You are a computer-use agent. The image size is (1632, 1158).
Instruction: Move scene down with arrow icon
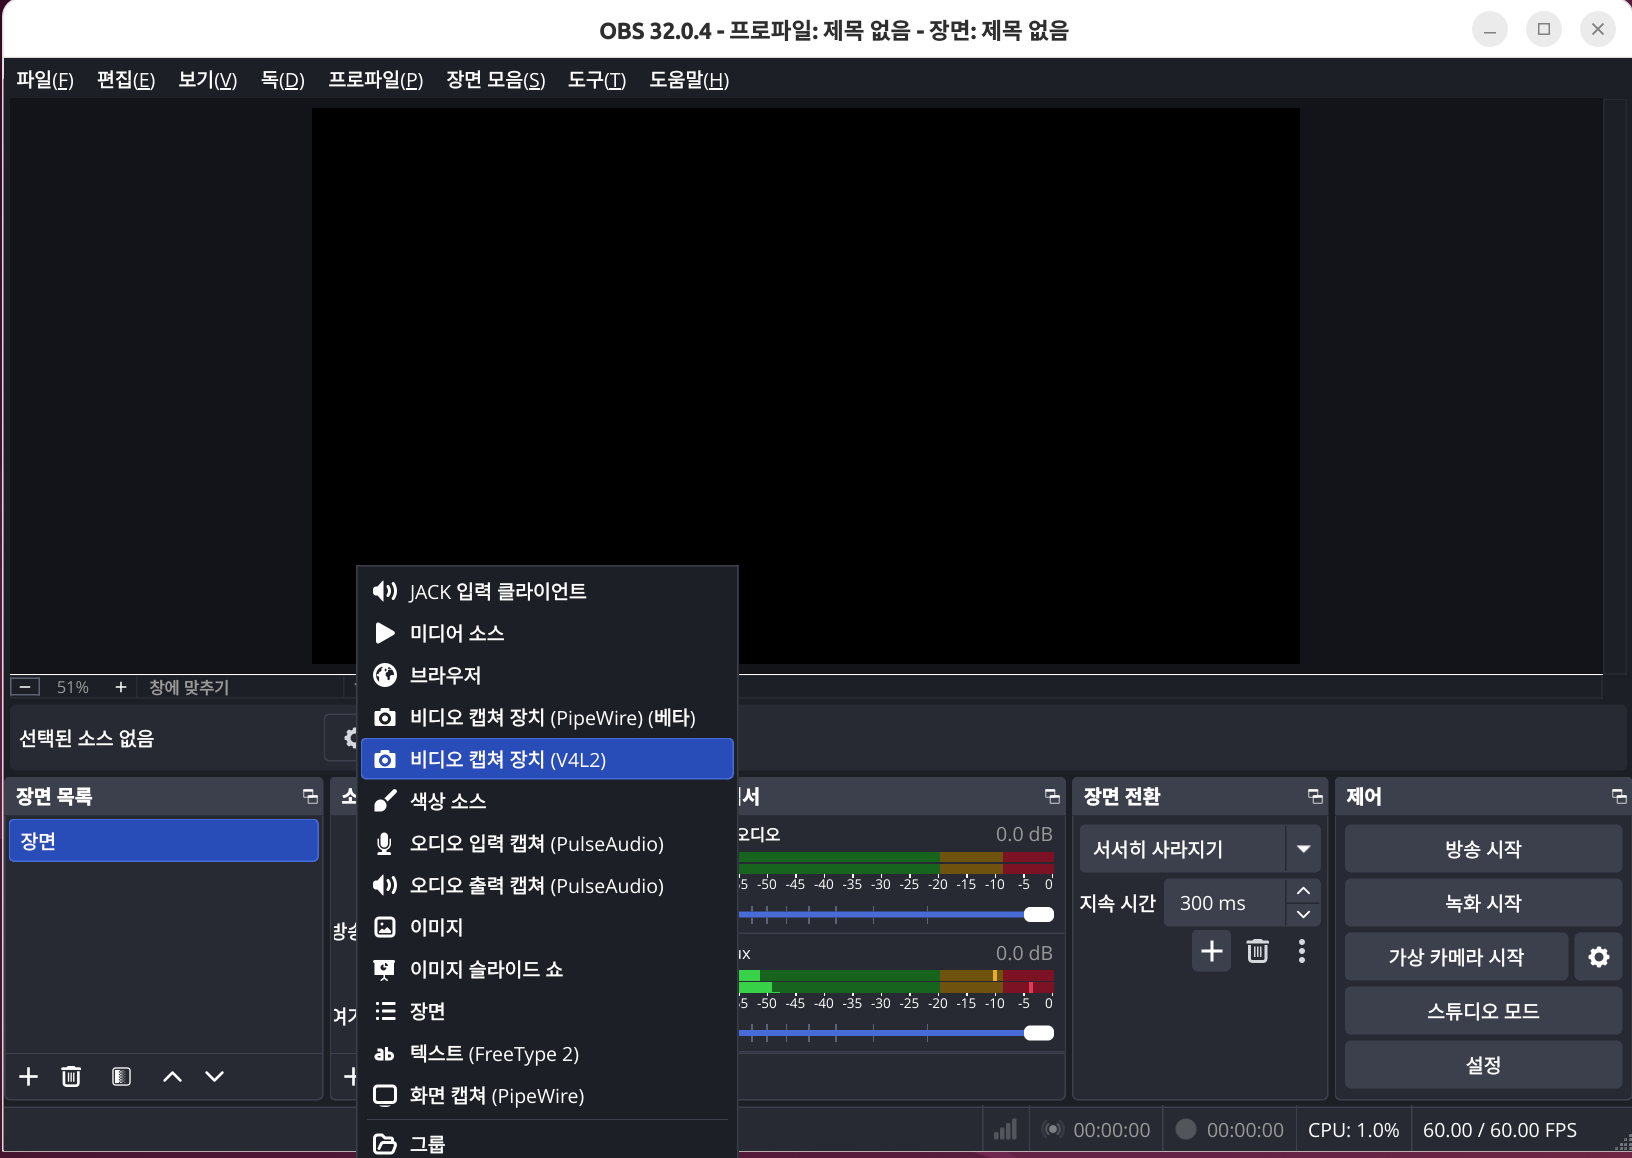pyautogui.click(x=214, y=1076)
